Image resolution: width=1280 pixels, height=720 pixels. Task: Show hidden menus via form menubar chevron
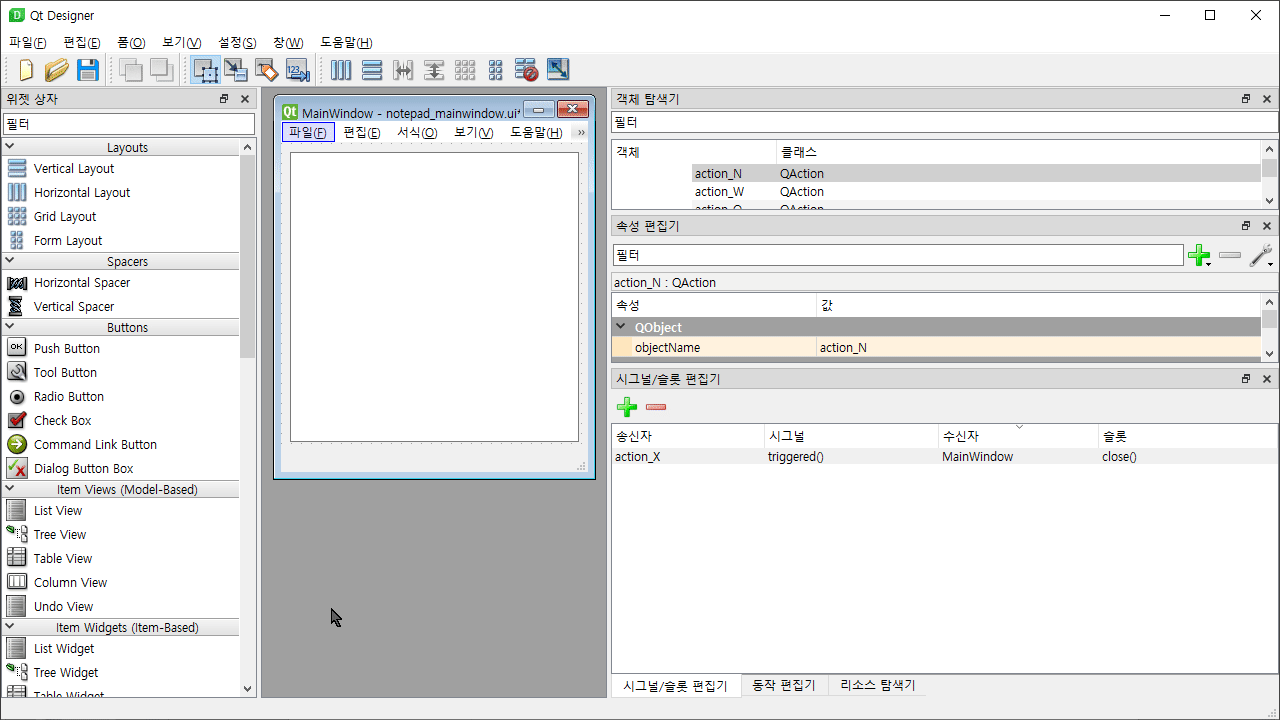582,132
